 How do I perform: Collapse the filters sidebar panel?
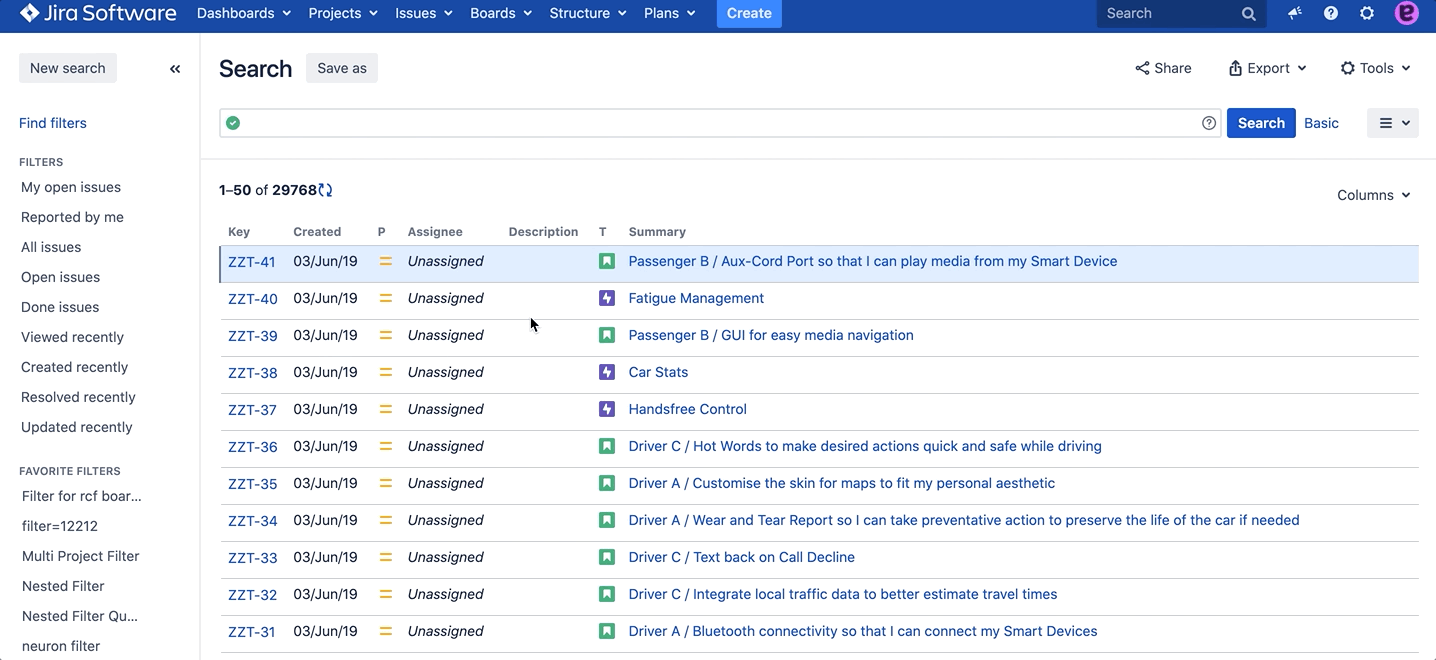click(175, 69)
